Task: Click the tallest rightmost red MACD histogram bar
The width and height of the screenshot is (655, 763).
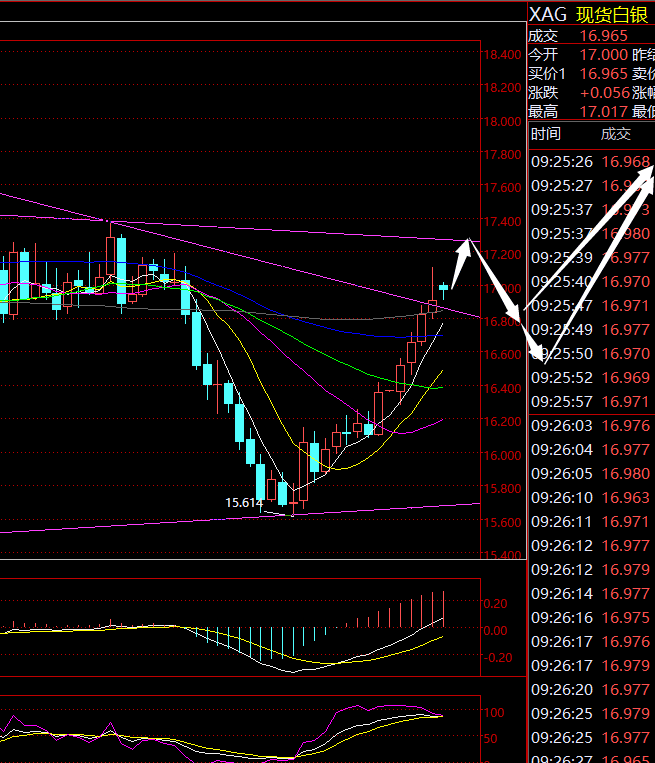Action: coord(443,609)
